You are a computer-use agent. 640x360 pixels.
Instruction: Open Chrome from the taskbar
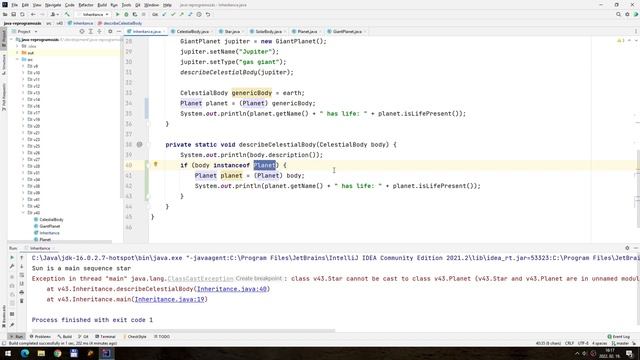(58, 353)
